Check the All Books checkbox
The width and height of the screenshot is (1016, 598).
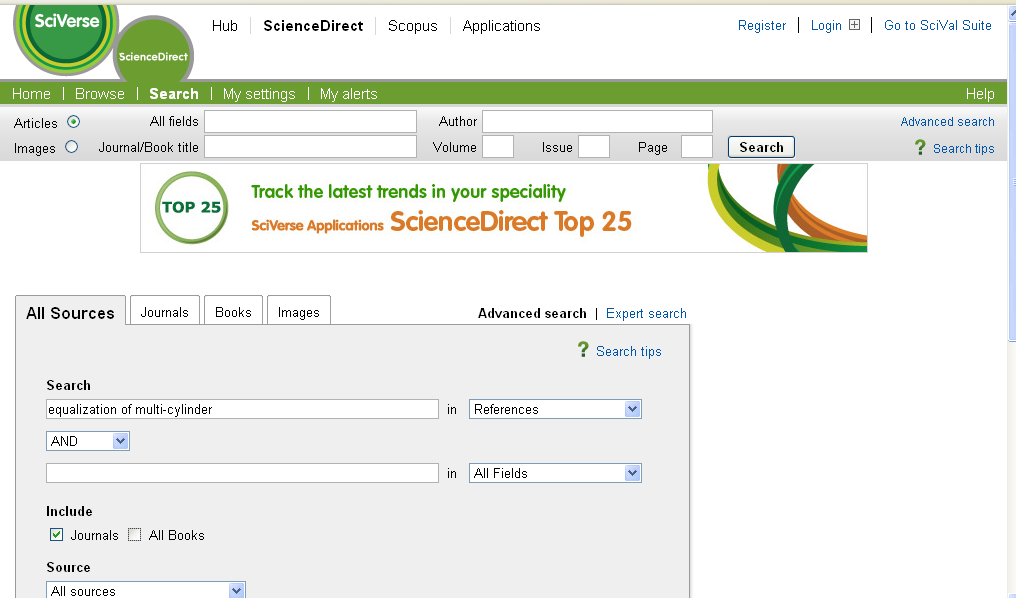[x=134, y=535]
